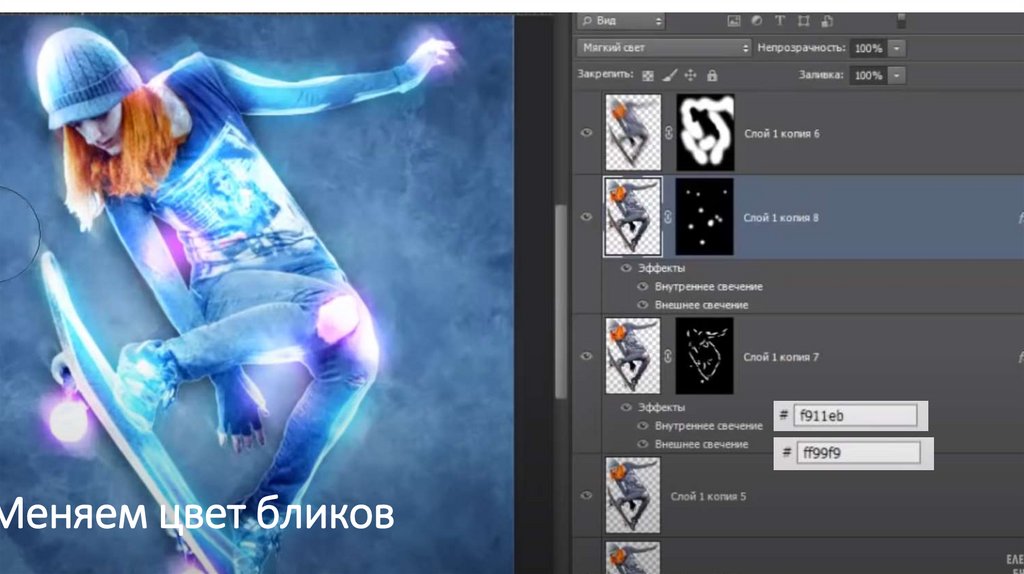Click the f911eb hex color field

click(855, 415)
